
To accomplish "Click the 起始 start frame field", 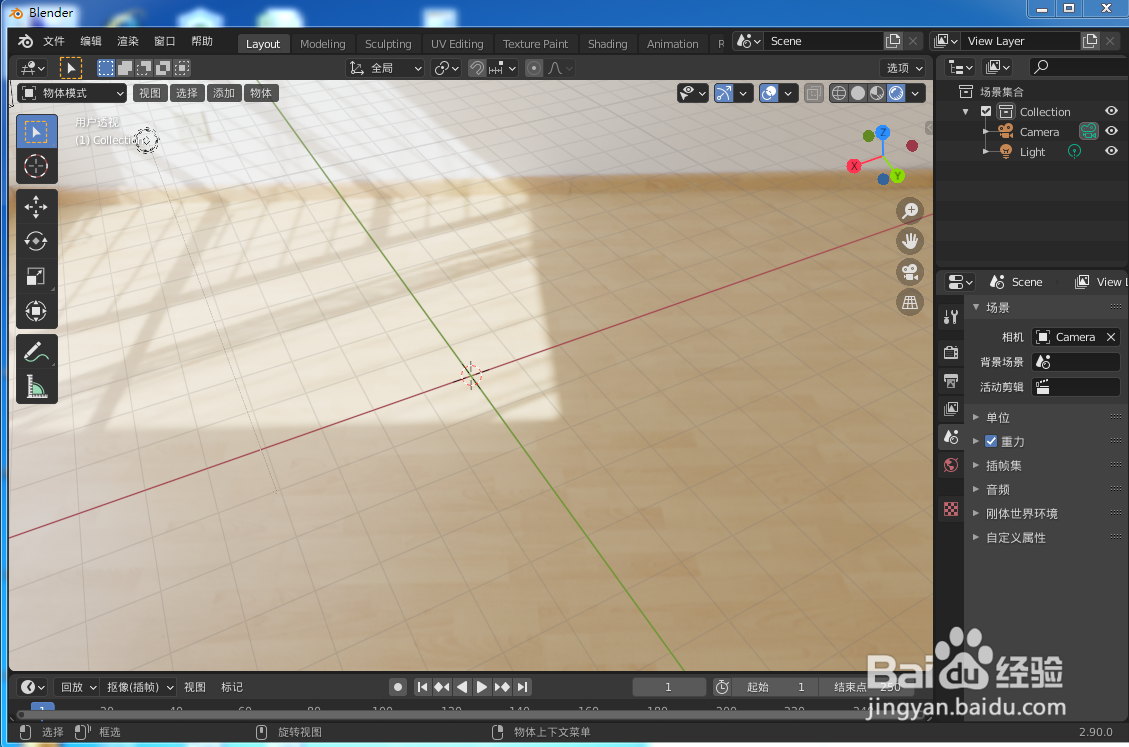I will coord(775,687).
